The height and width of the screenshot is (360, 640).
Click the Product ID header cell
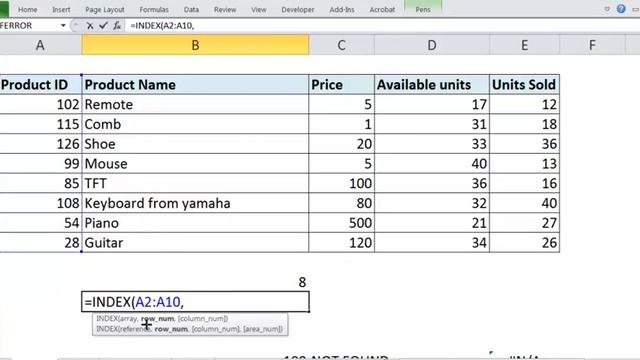point(40,84)
